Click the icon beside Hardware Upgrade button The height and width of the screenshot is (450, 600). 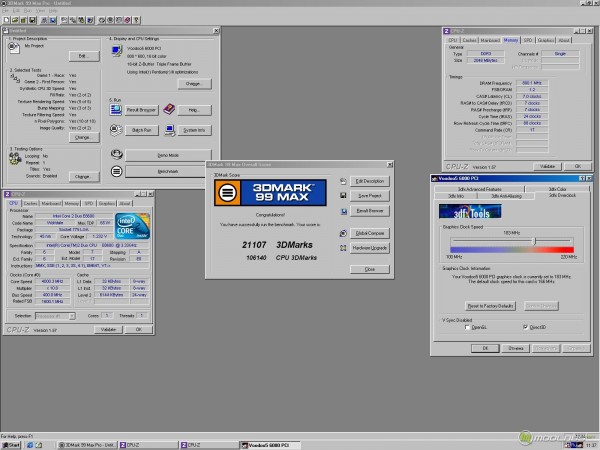point(343,248)
